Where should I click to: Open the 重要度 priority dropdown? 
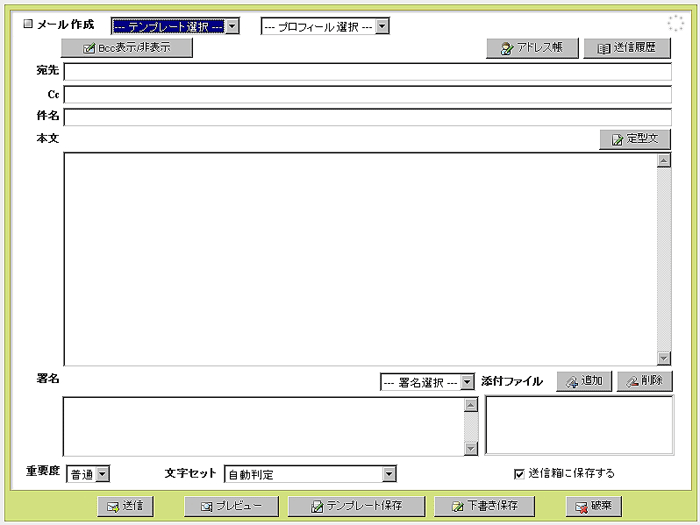(x=88, y=474)
